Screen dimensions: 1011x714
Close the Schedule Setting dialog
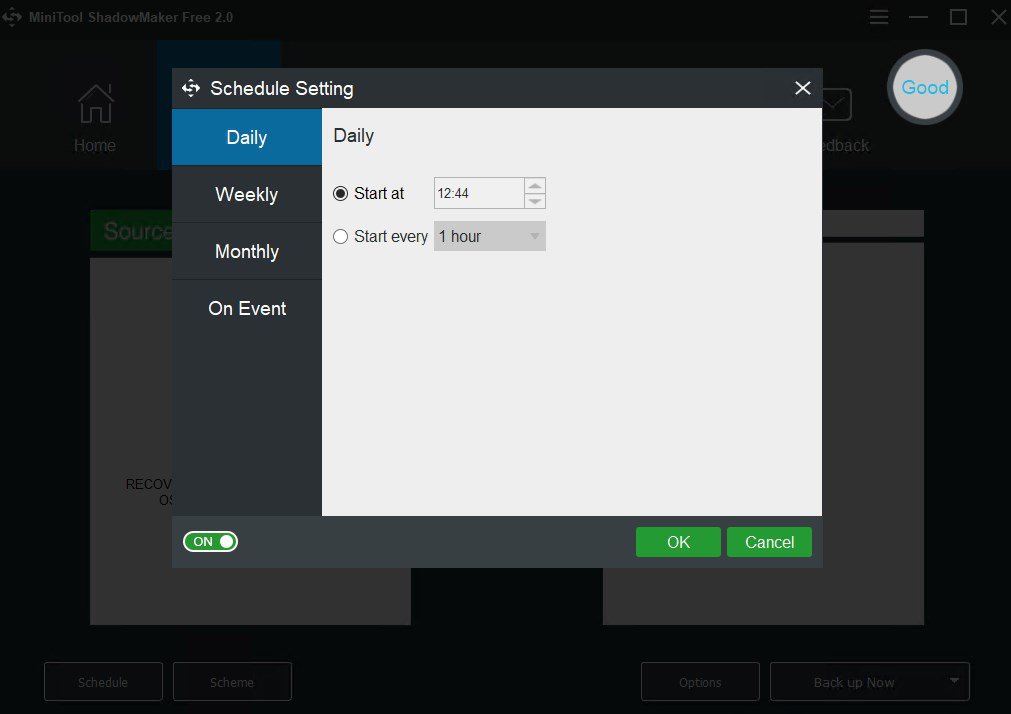(x=802, y=88)
